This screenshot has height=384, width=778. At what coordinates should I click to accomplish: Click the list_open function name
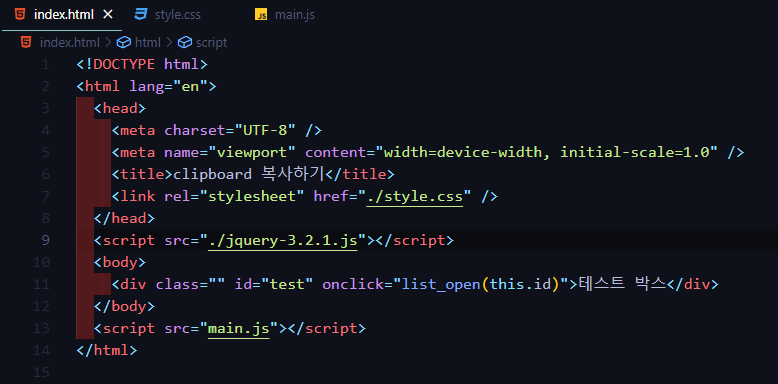click(441, 284)
